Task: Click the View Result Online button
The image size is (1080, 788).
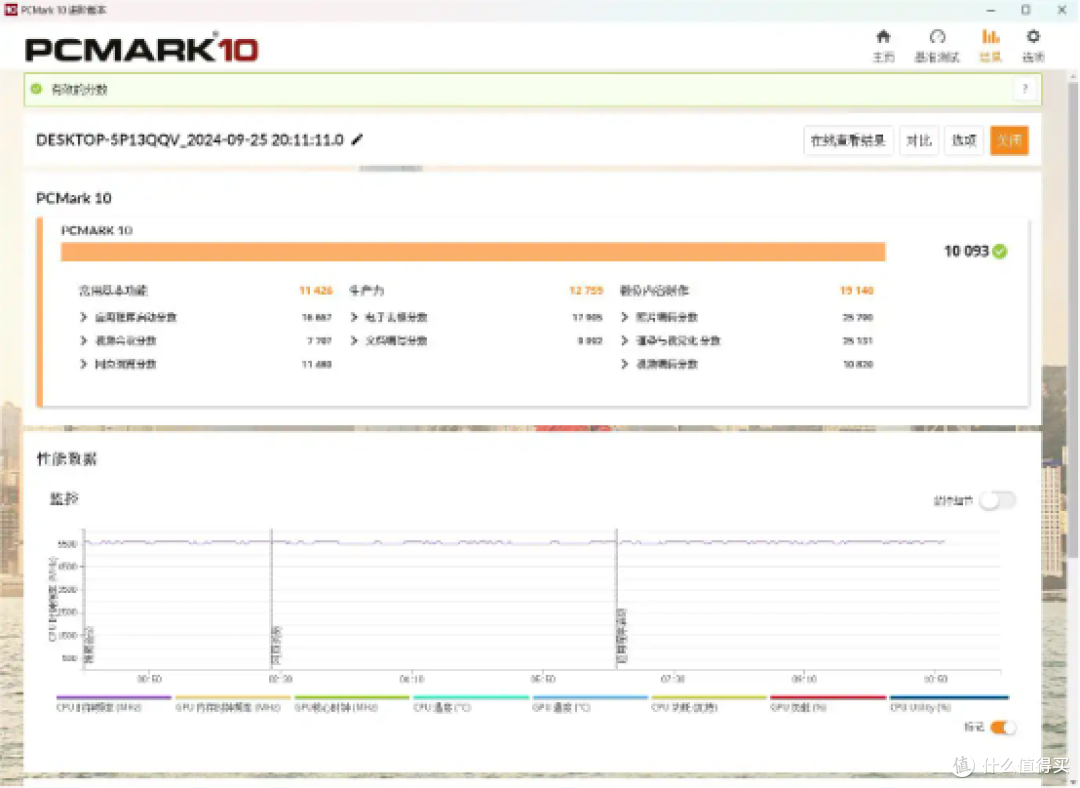Action: pyautogui.click(x=848, y=141)
